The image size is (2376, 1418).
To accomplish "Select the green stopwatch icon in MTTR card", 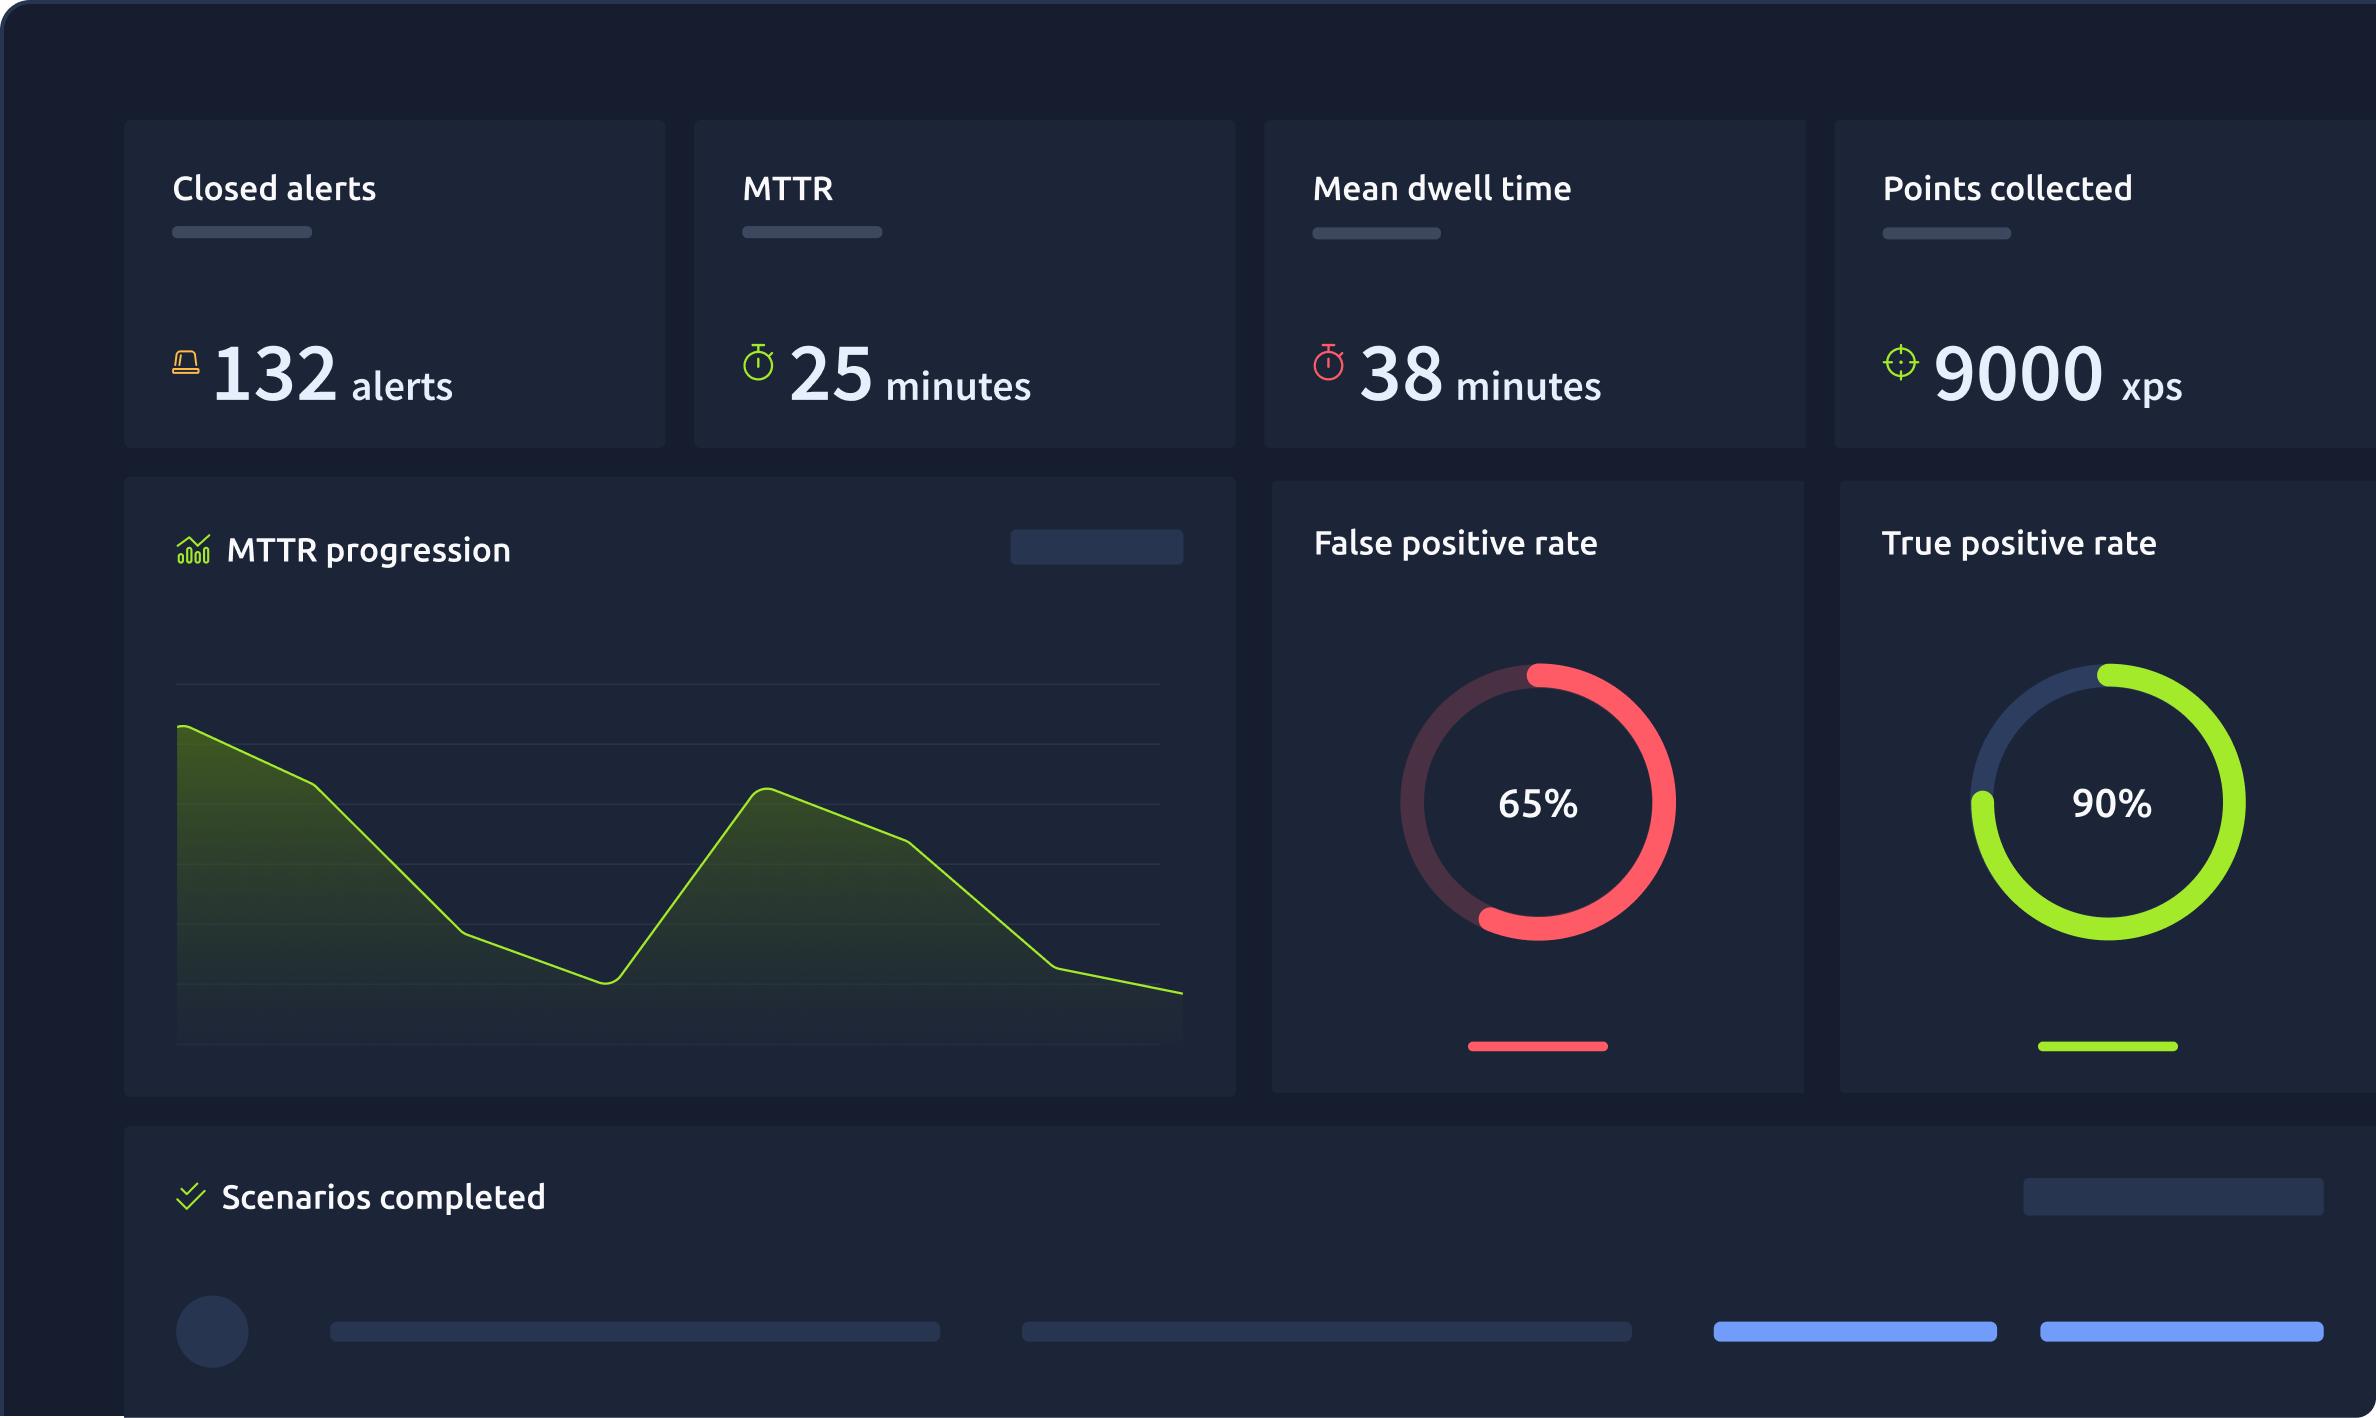I will point(757,363).
